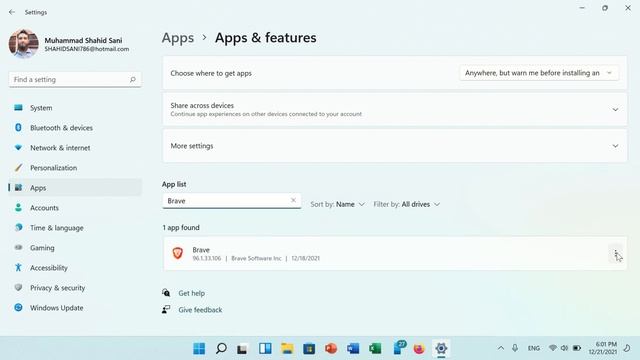The width and height of the screenshot is (640, 360).
Task: Open Accessibility settings
Action: pos(75,268)
